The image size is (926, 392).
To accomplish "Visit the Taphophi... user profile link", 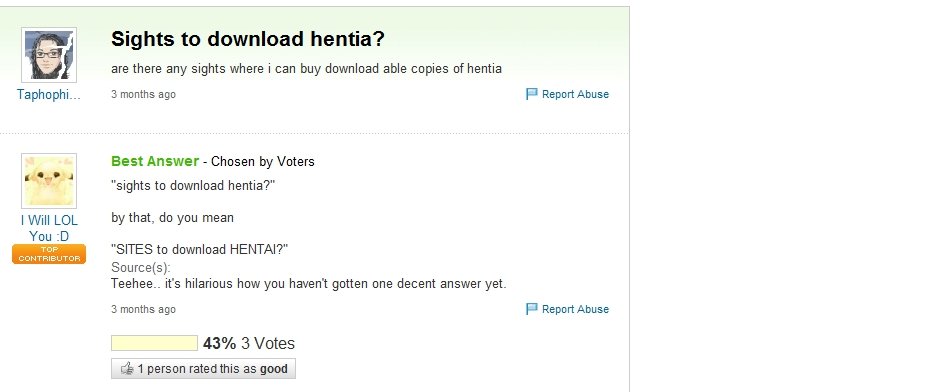I will click(48, 94).
